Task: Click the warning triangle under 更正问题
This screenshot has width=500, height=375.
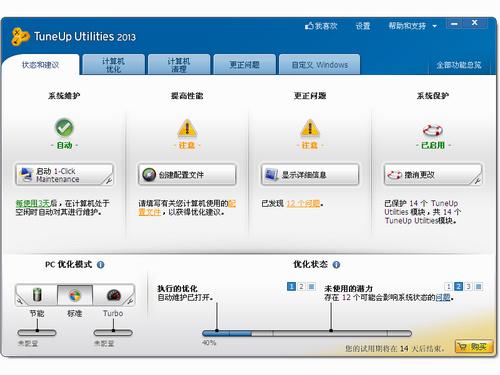Action: (310, 128)
